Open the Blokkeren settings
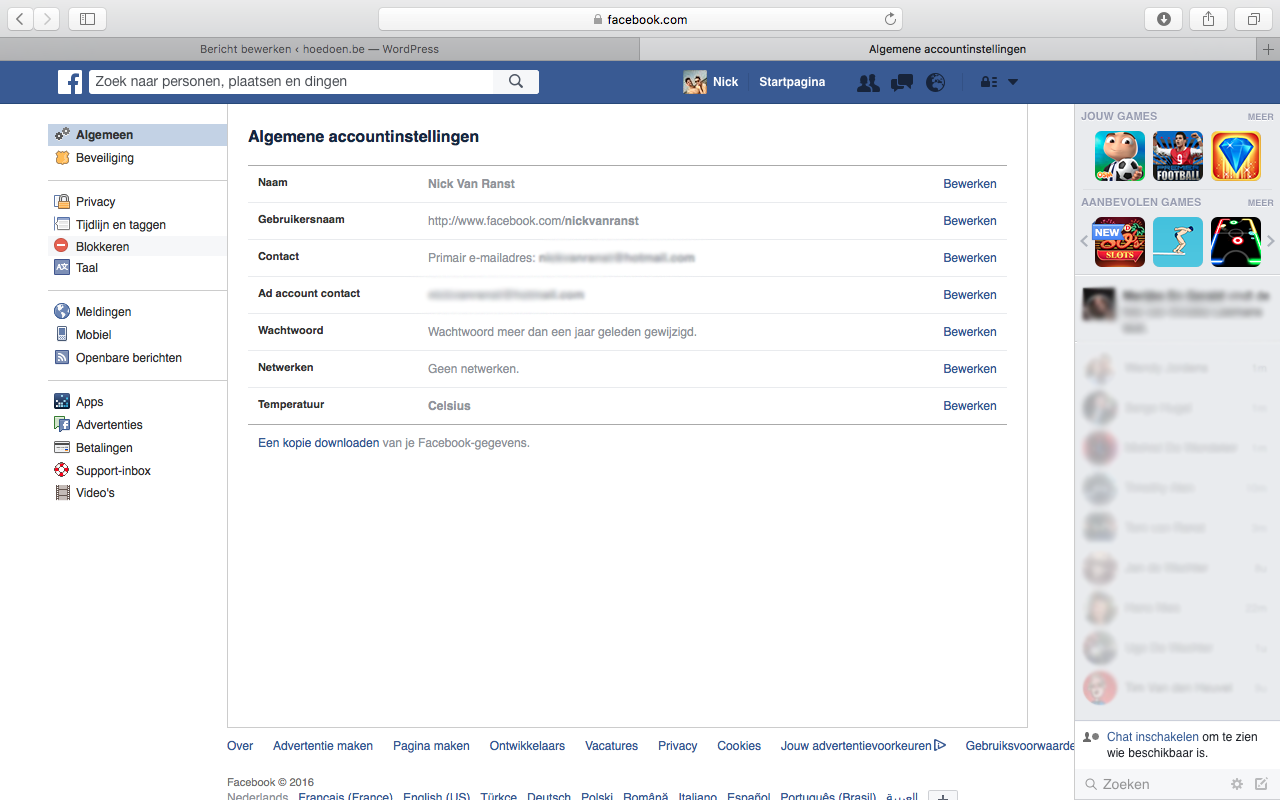1280x800 pixels. (x=138, y=246)
